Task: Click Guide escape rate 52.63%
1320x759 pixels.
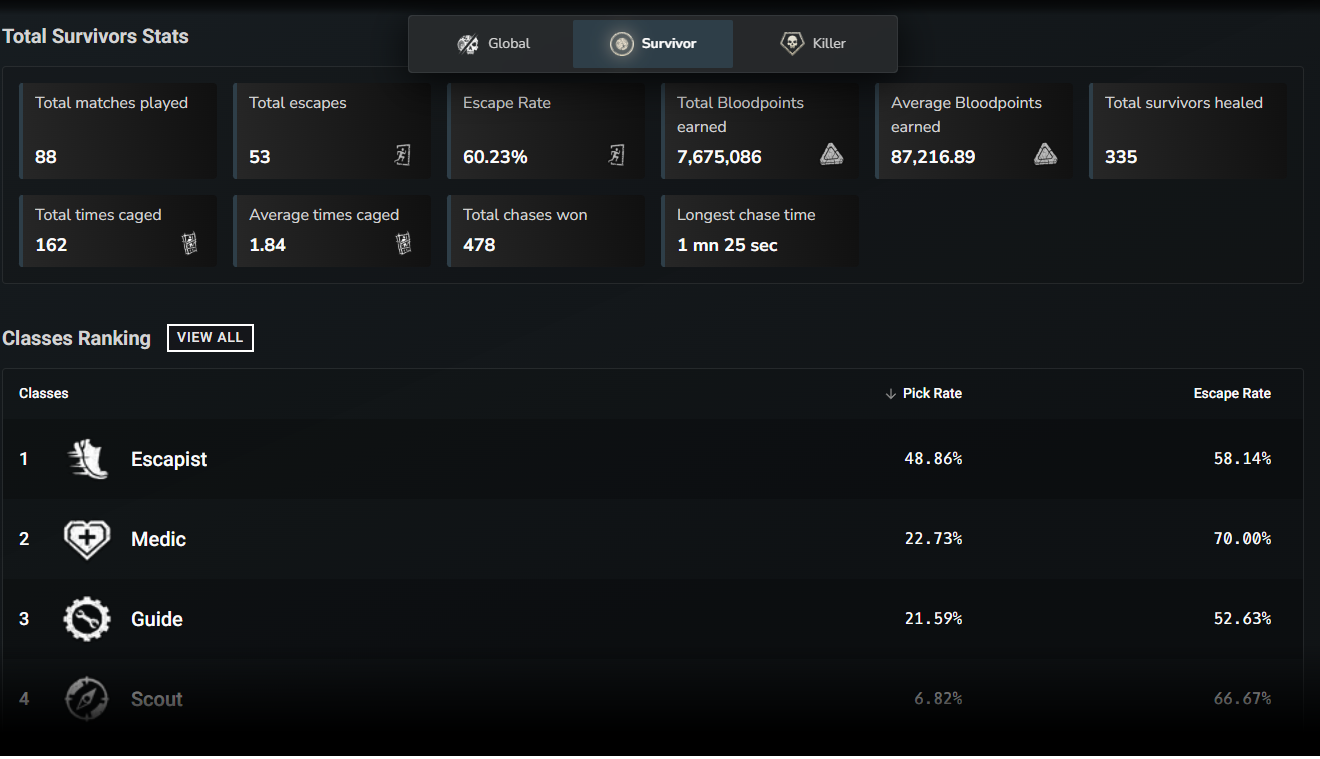Action: 1242,619
